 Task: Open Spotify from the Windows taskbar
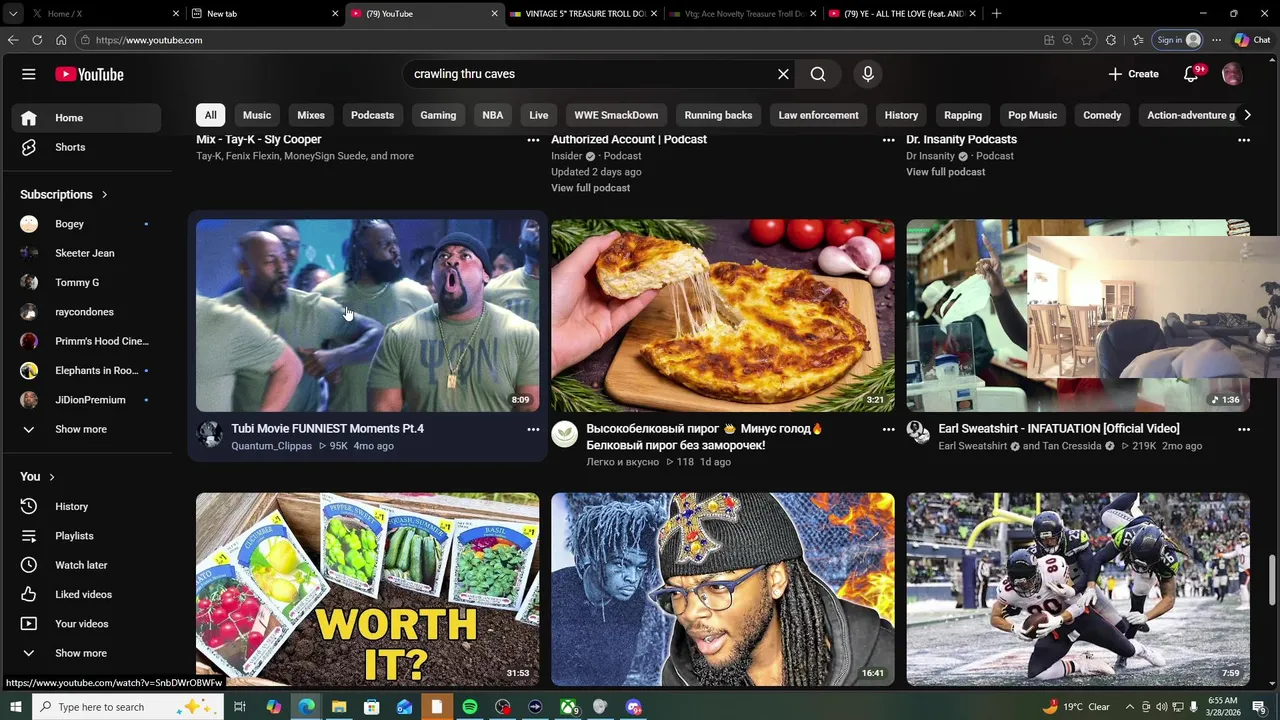(470, 707)
